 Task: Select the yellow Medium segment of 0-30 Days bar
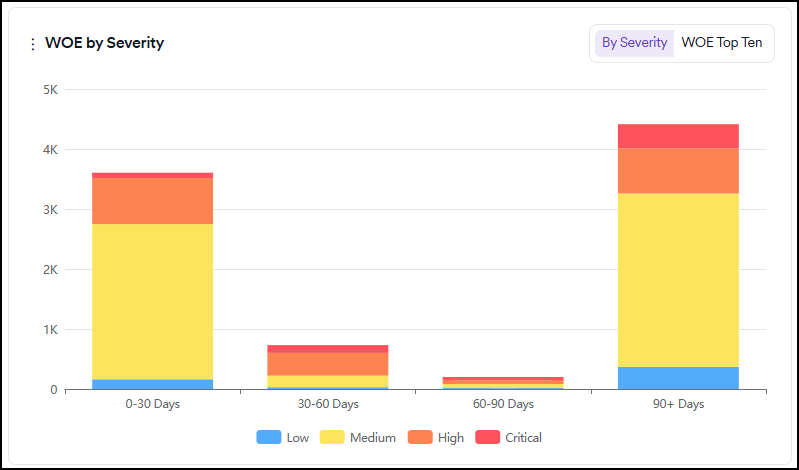pos(152,300)
